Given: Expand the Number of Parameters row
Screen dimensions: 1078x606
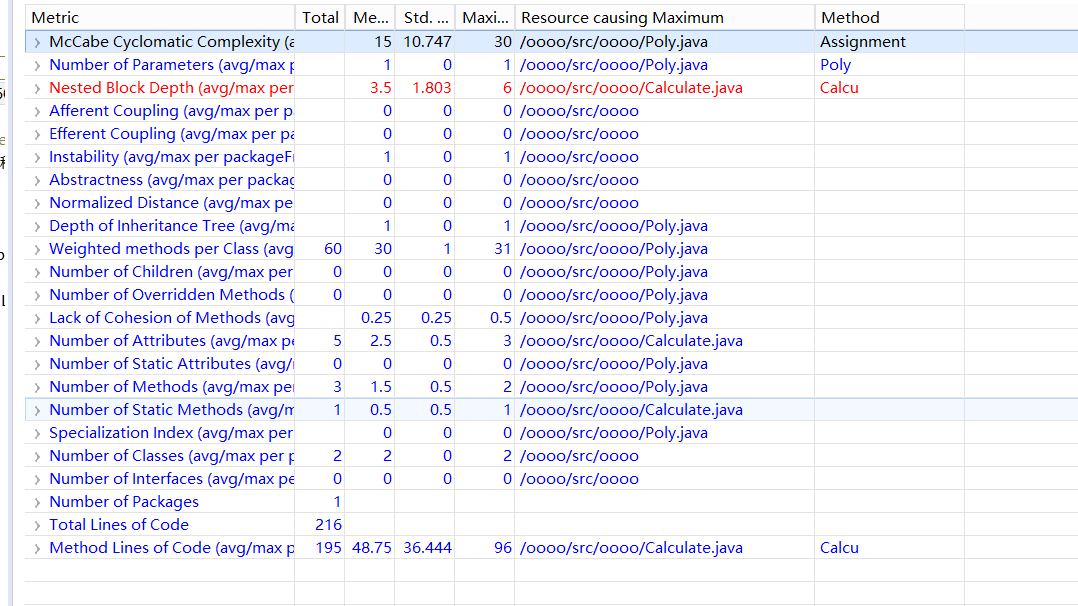Looking at the screenshot, I should coord(38,65).
